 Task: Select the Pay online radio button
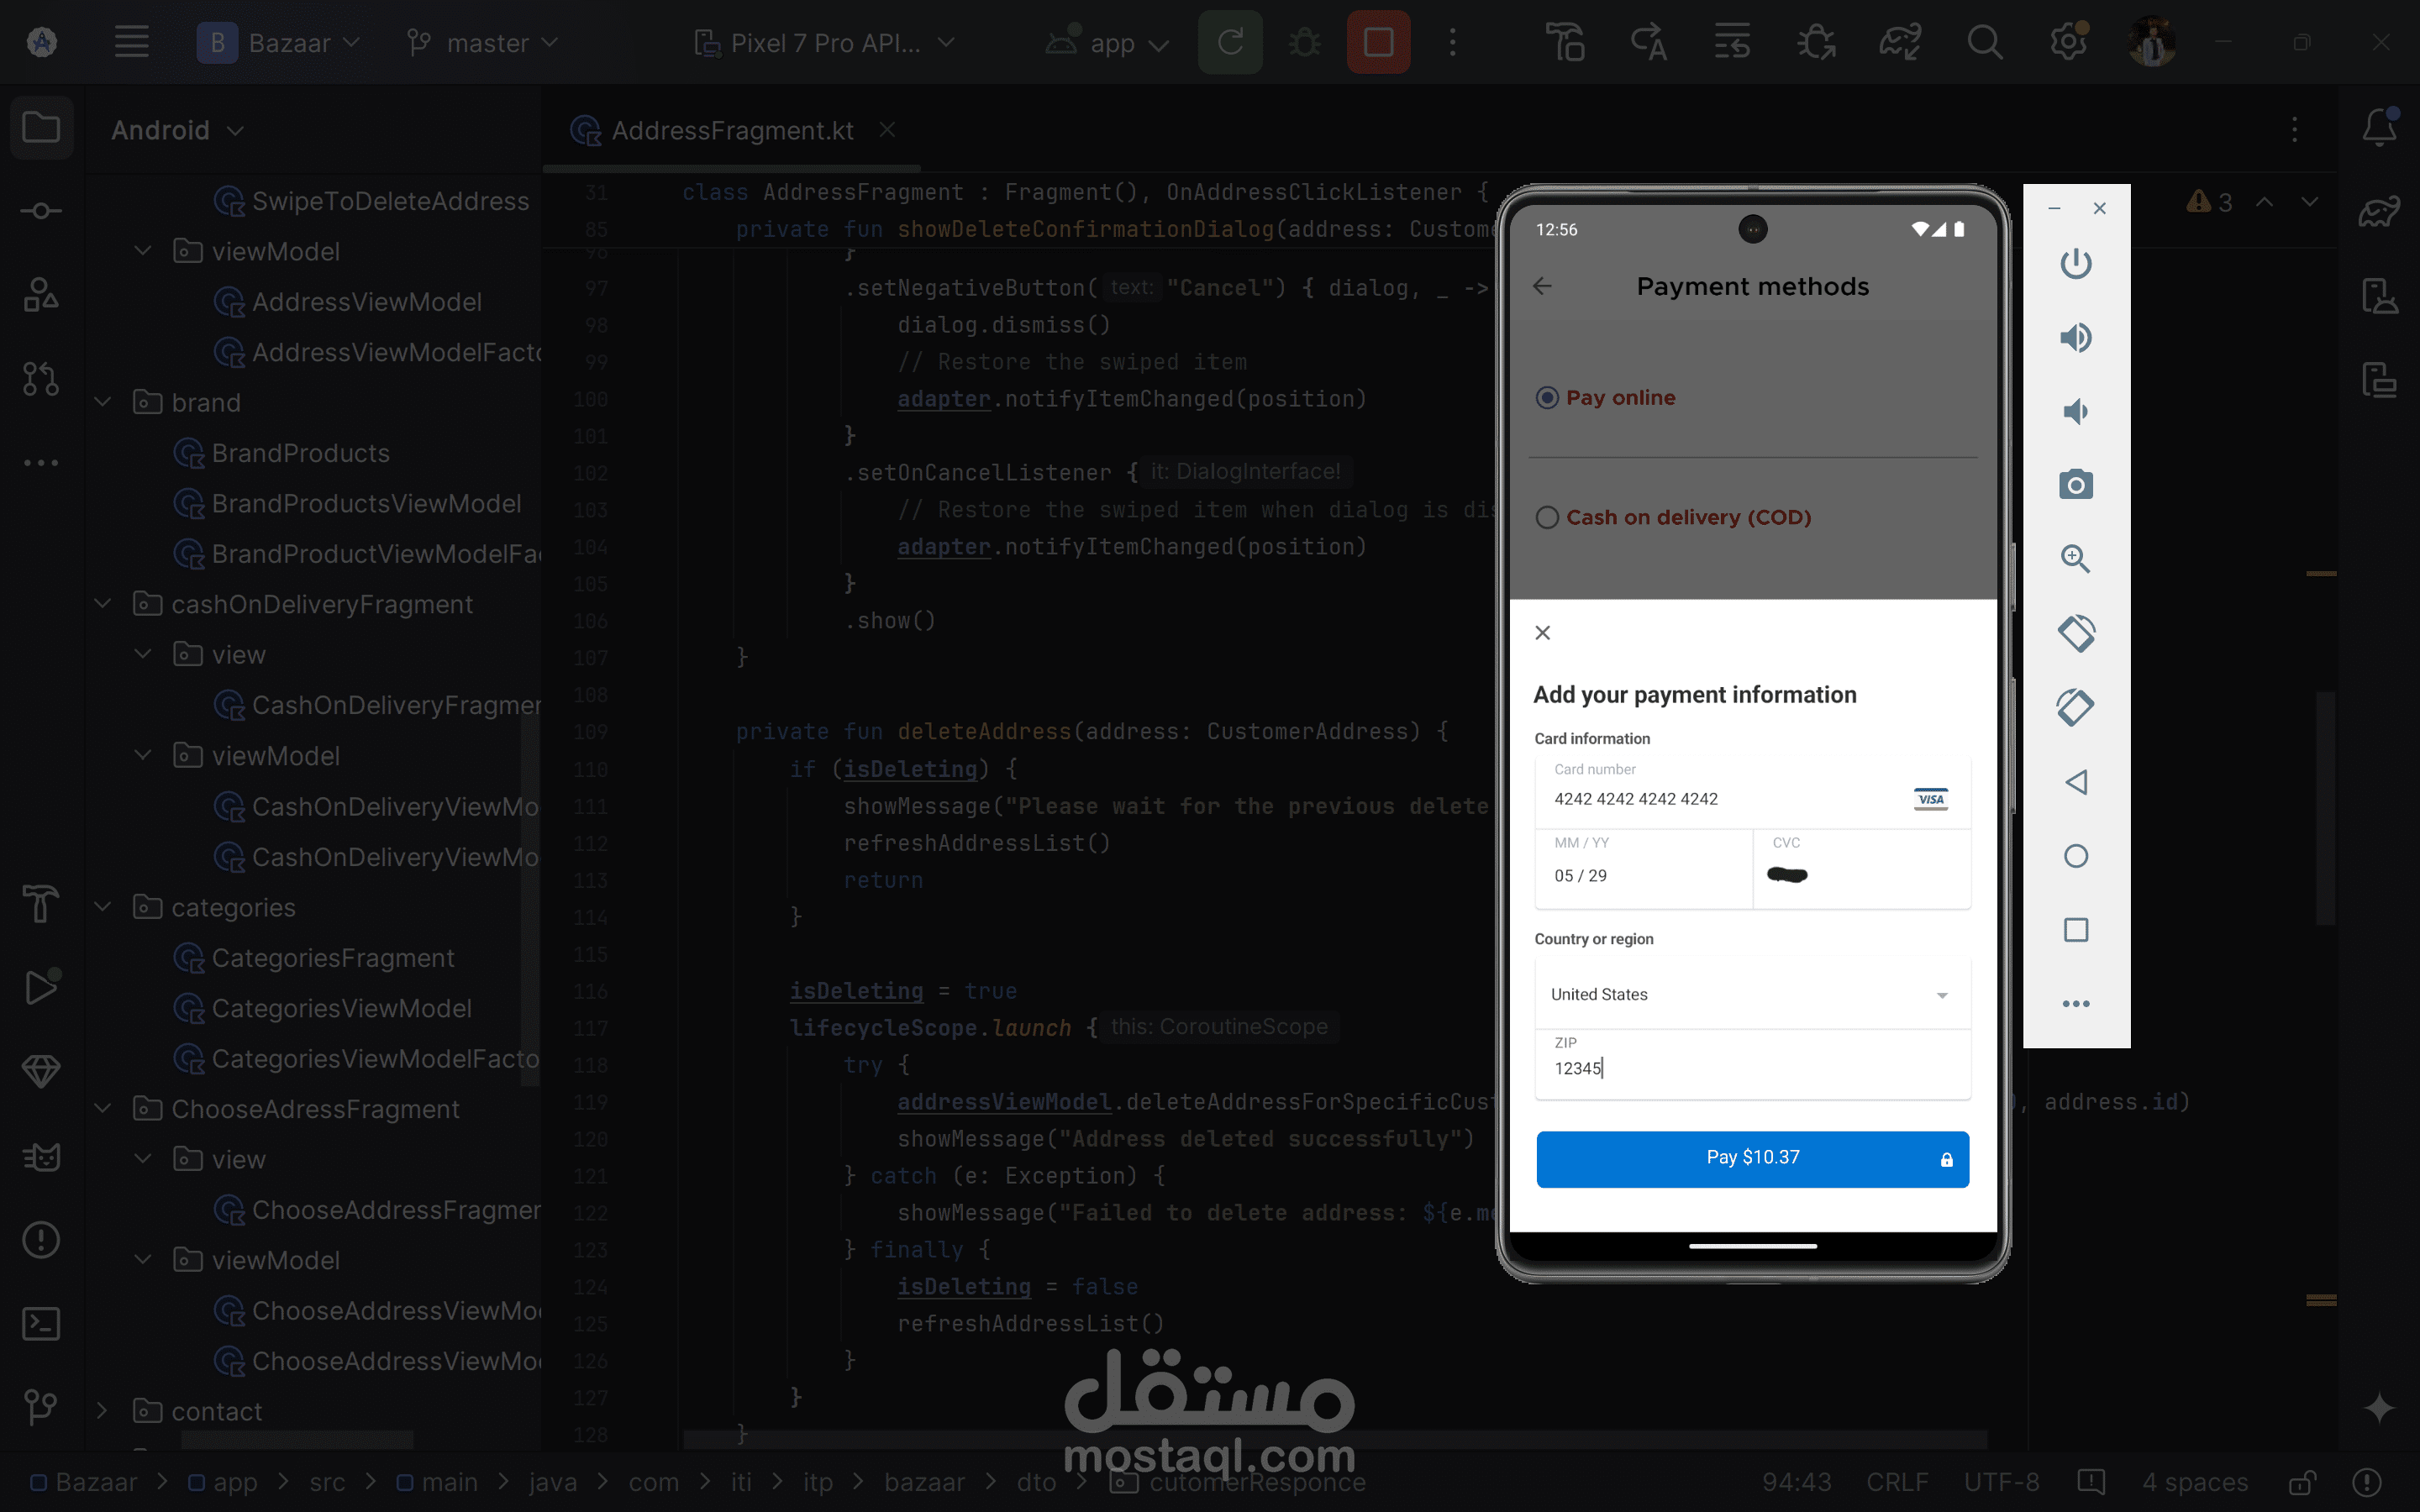click(x=1546, y=398)
